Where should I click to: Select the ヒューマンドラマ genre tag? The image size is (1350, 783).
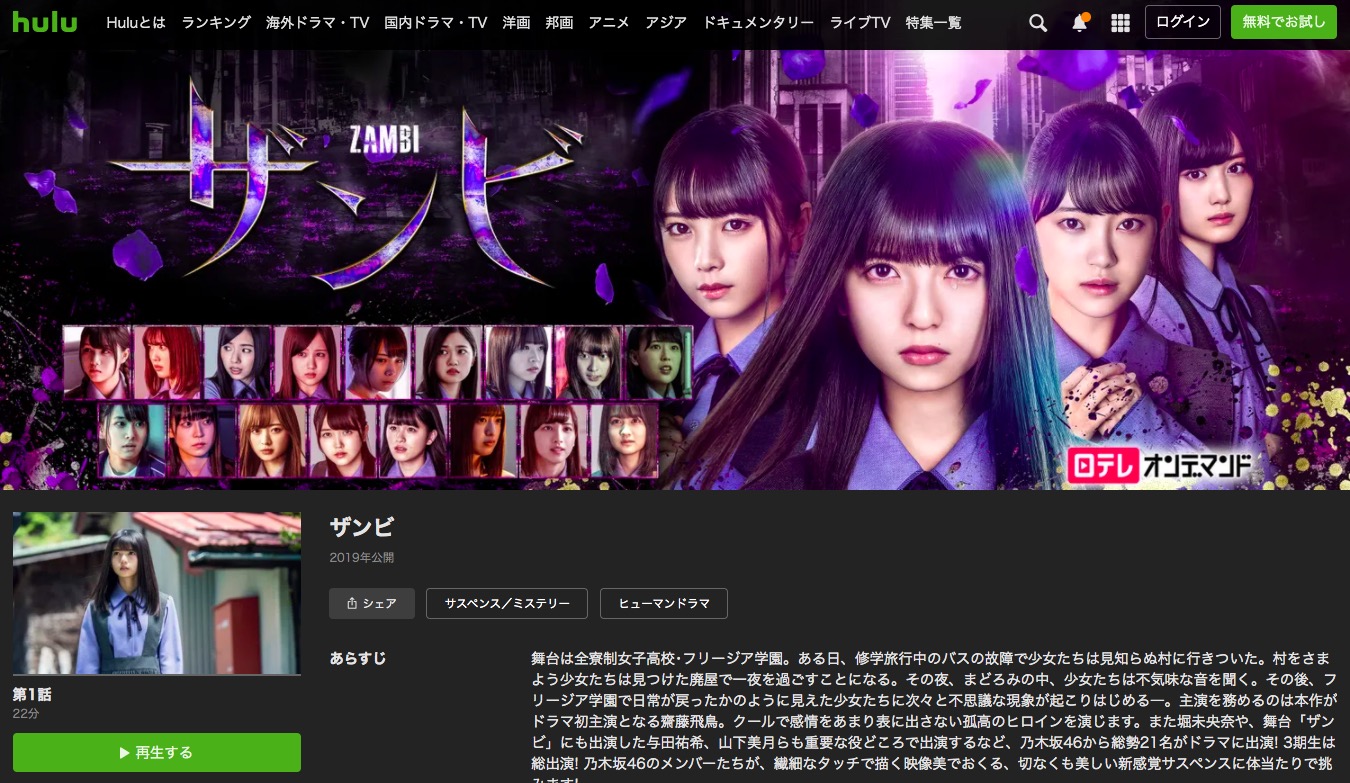tap(664, 604)
